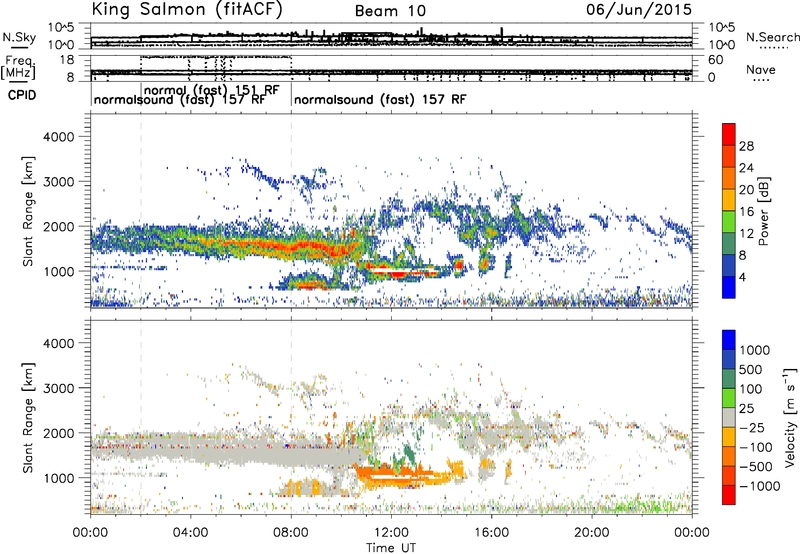Click the "60" Nave tick label
The image size is (800, 554).
pyautogui.click(x=716, y=60)
